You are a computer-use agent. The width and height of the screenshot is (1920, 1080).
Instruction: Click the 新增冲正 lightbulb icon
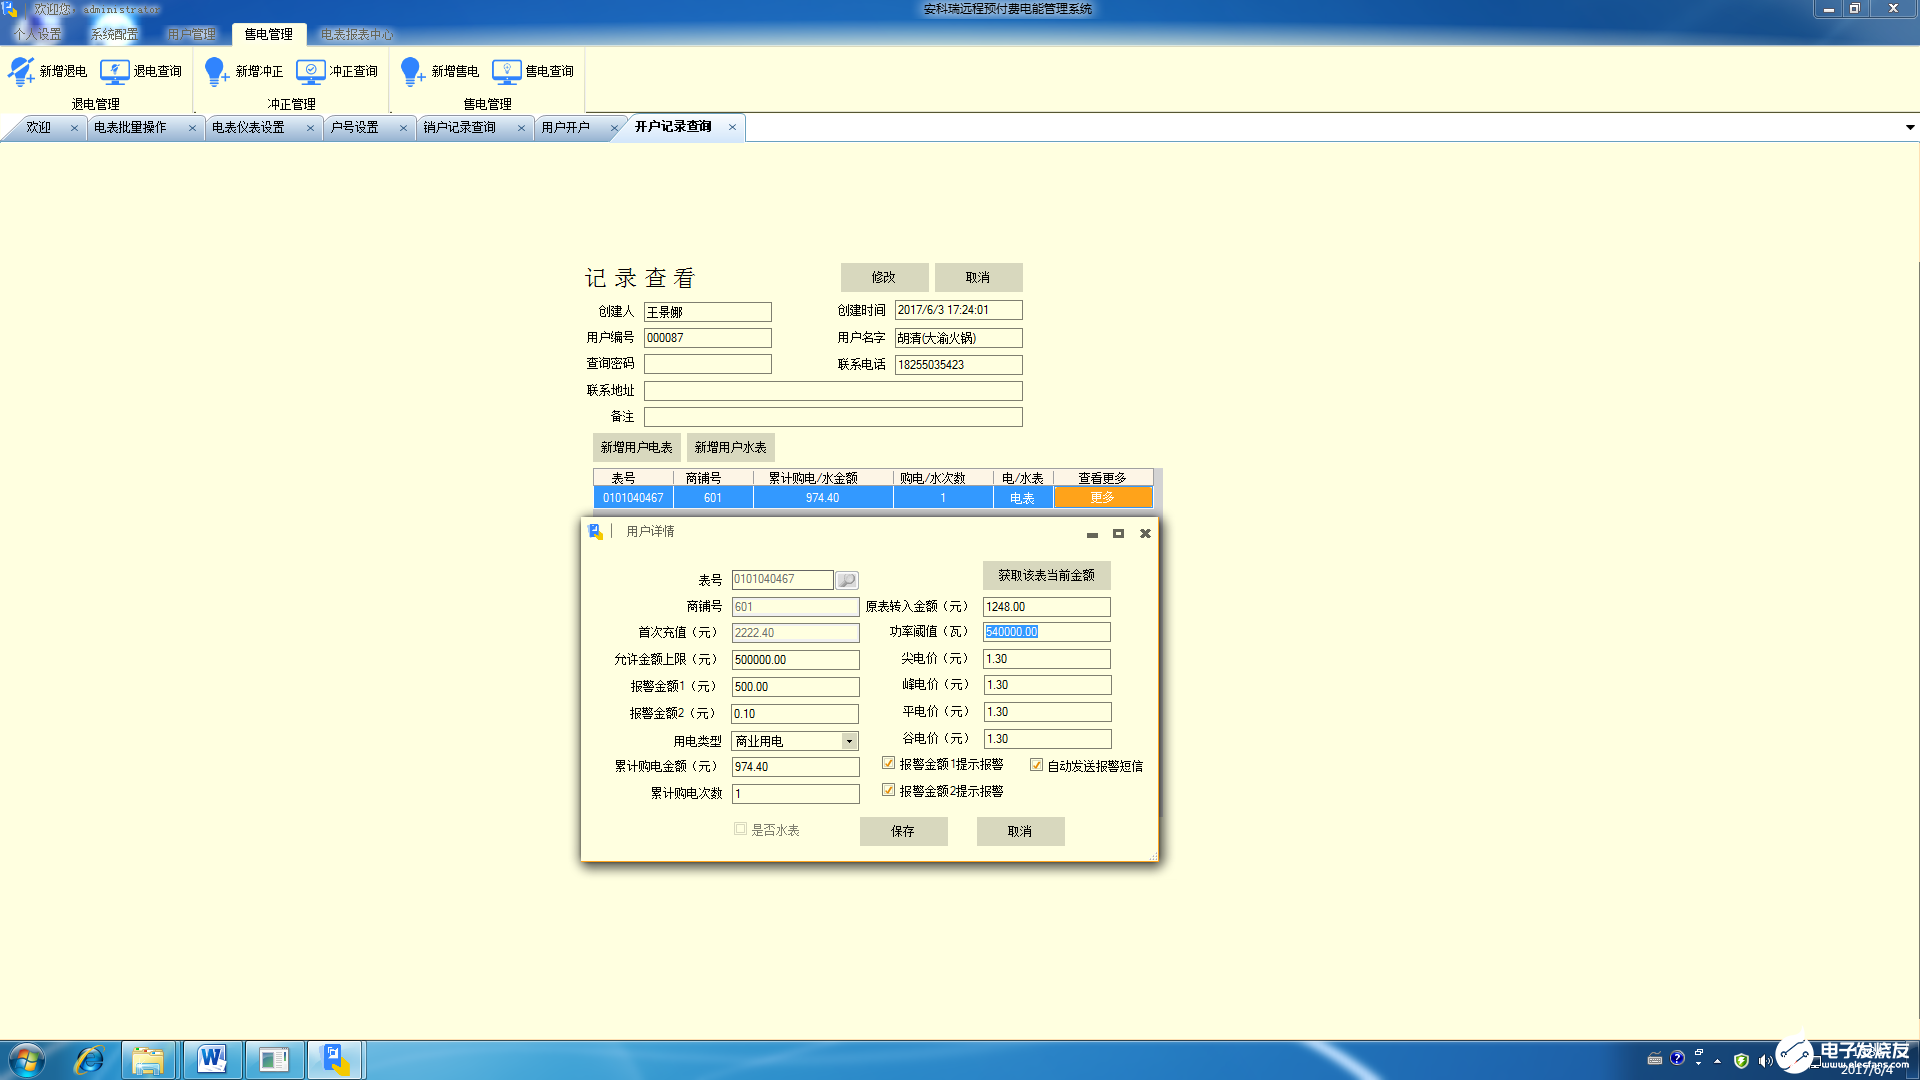(217, 71)
